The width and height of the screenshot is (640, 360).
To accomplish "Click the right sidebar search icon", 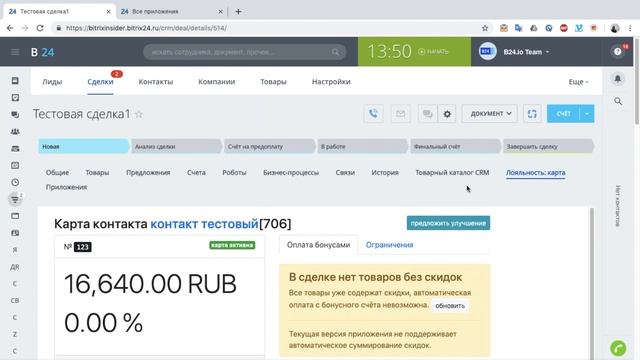I will tap(618, 101).
